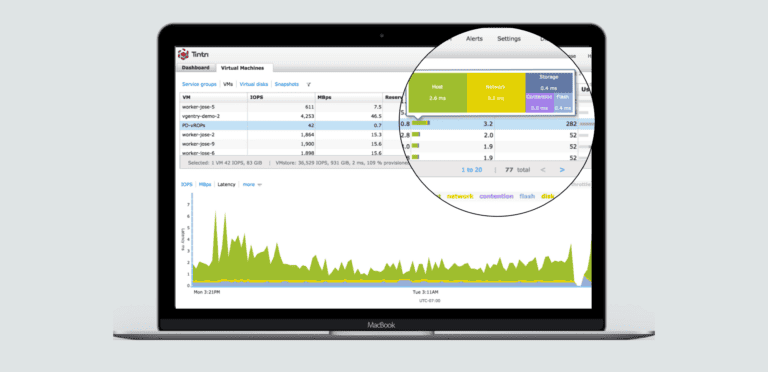
Task: Go to previous page arrow
Action: pos(543,170)
